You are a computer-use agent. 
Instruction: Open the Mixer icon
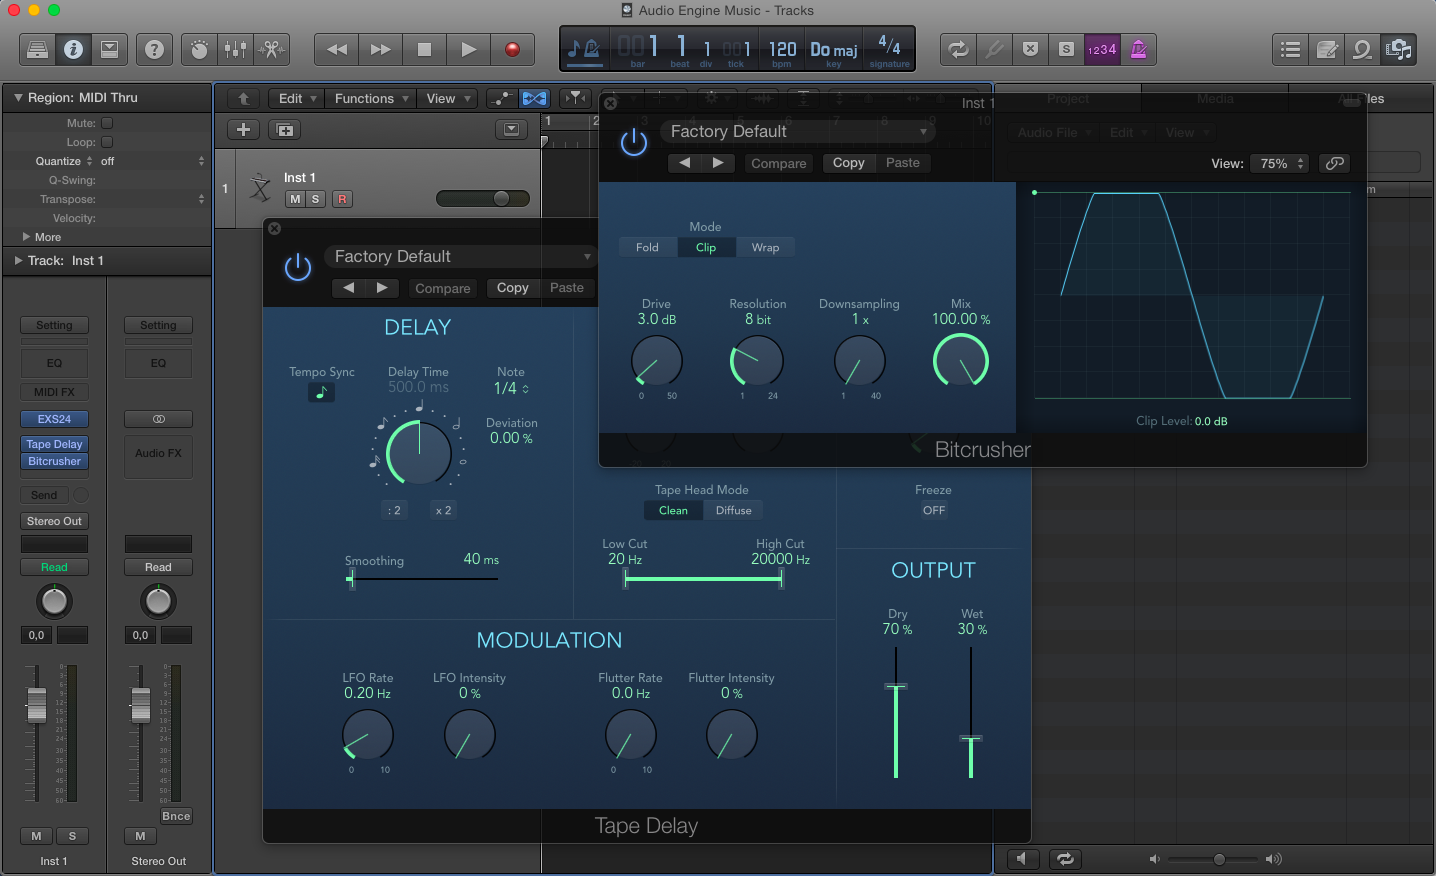click(x=235, y=49)
